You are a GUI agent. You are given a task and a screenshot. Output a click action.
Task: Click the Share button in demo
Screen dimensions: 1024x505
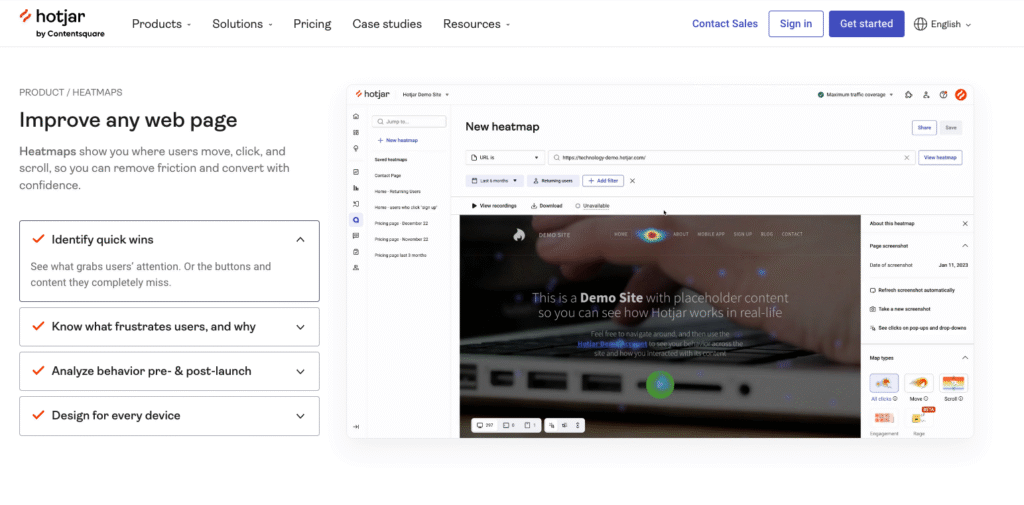[x=924, y=128]
